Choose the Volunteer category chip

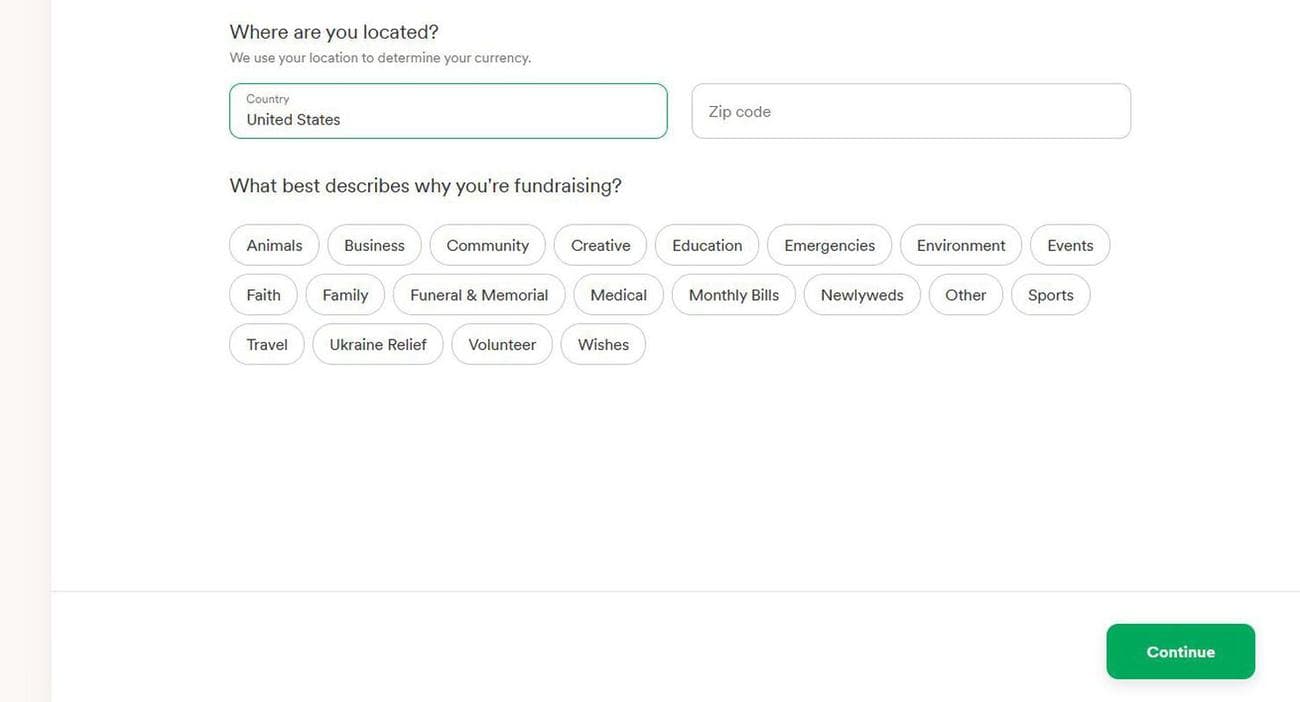coord(502,344)
